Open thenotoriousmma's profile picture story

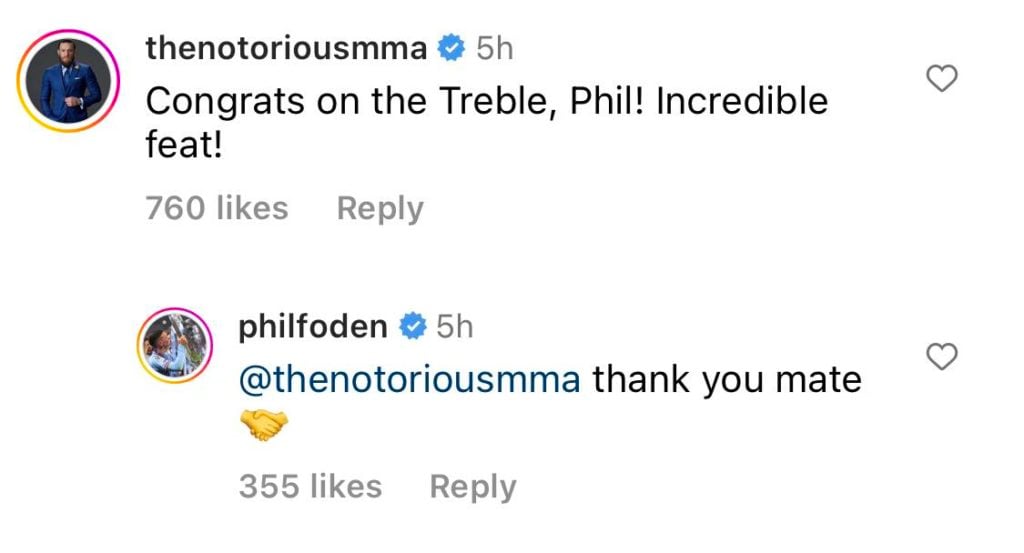click(68, 81)
